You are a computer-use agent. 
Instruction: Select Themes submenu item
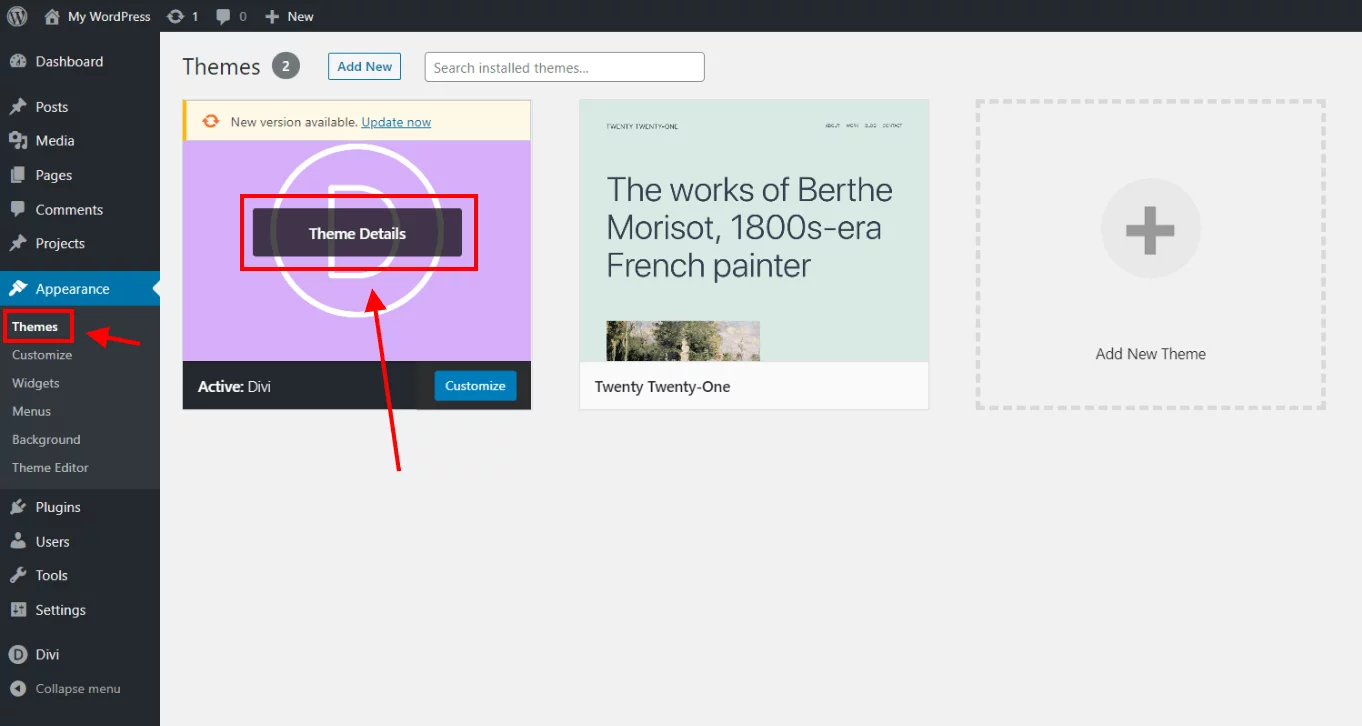35,327
